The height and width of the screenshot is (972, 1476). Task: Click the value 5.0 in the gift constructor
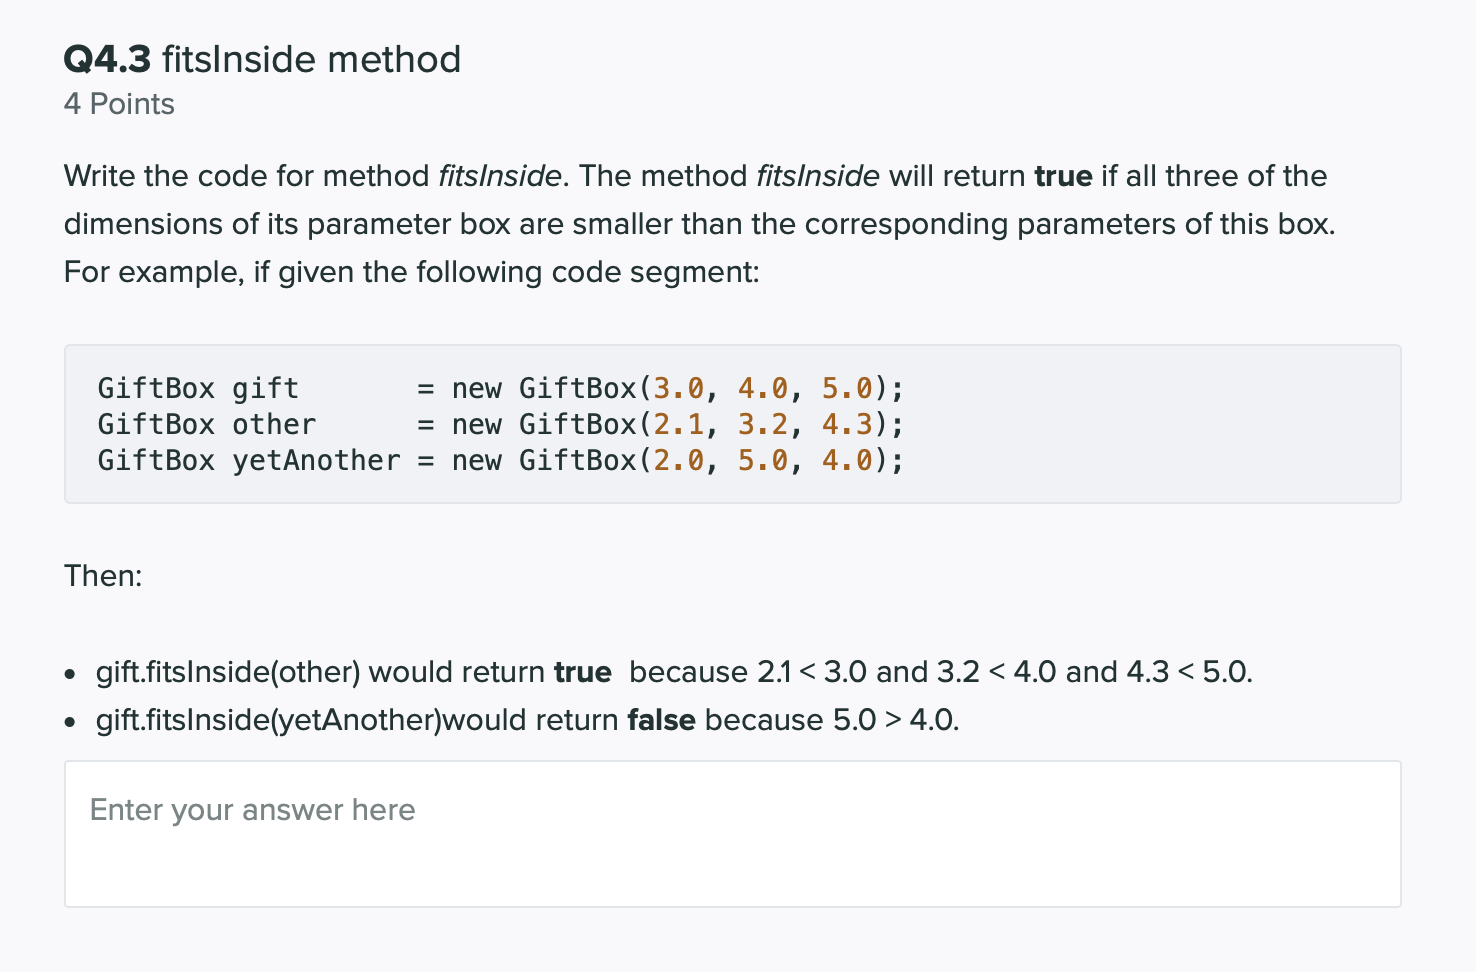(847, 388)
